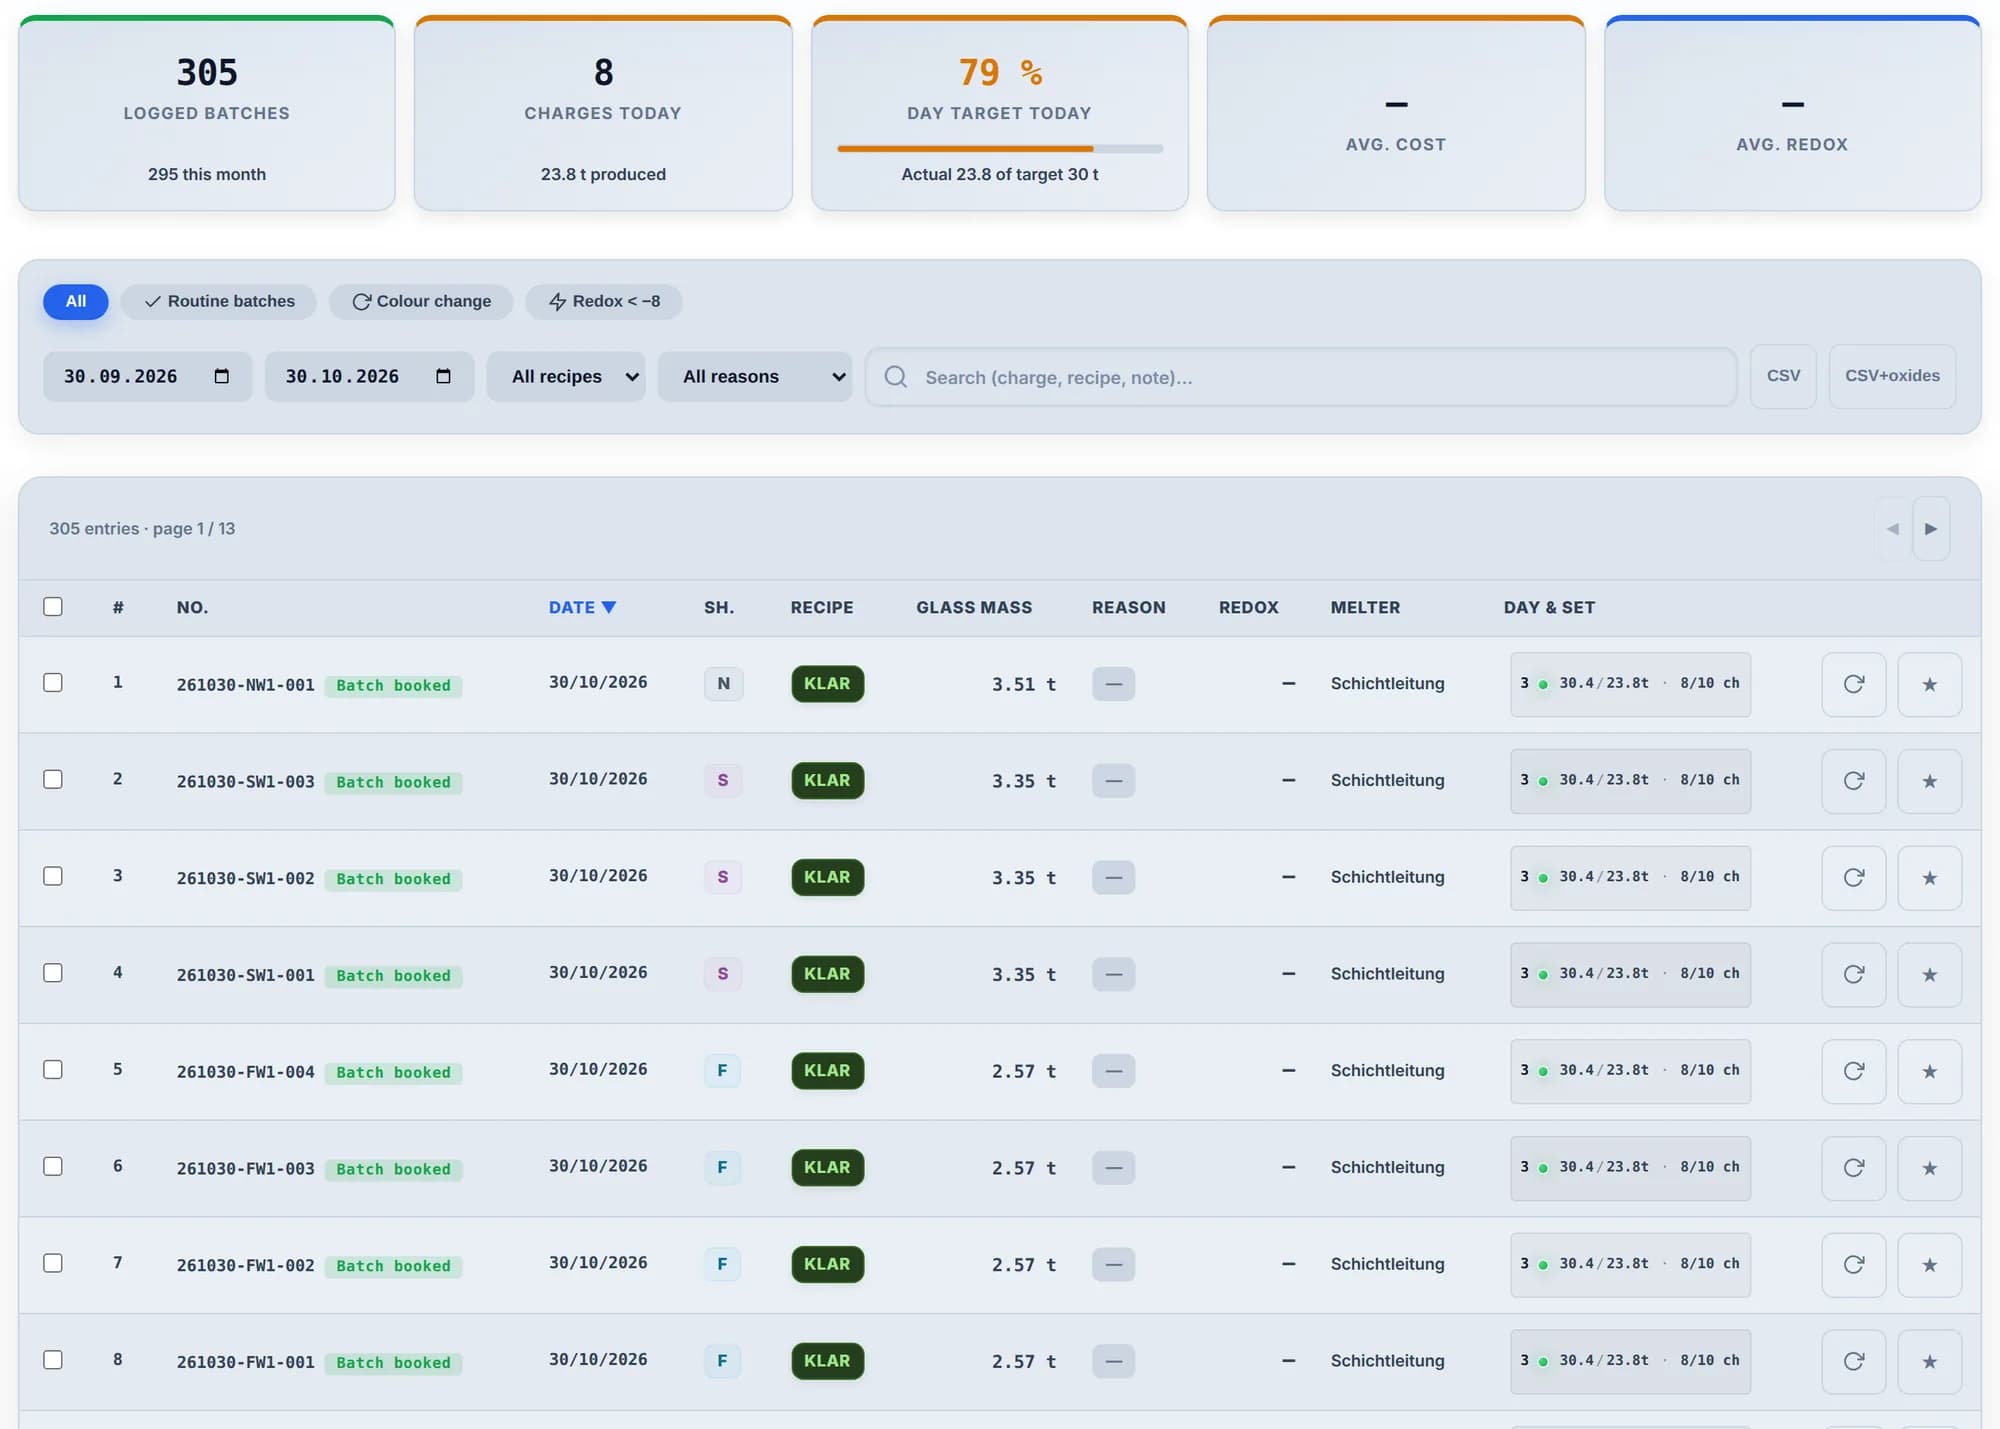Check the box for batch 261030-FW1-002
2000x1429 pixels.
[53, 1263]
